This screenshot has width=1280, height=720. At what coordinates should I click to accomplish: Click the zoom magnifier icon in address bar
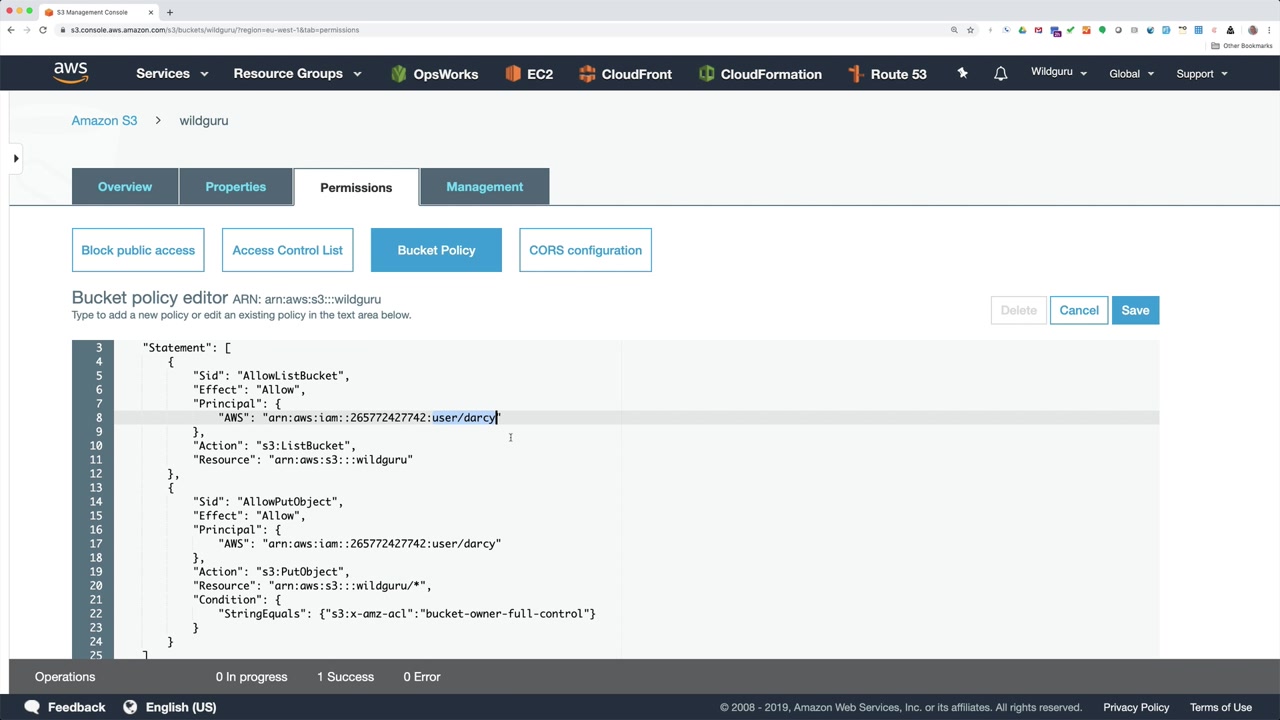point(954,30)
